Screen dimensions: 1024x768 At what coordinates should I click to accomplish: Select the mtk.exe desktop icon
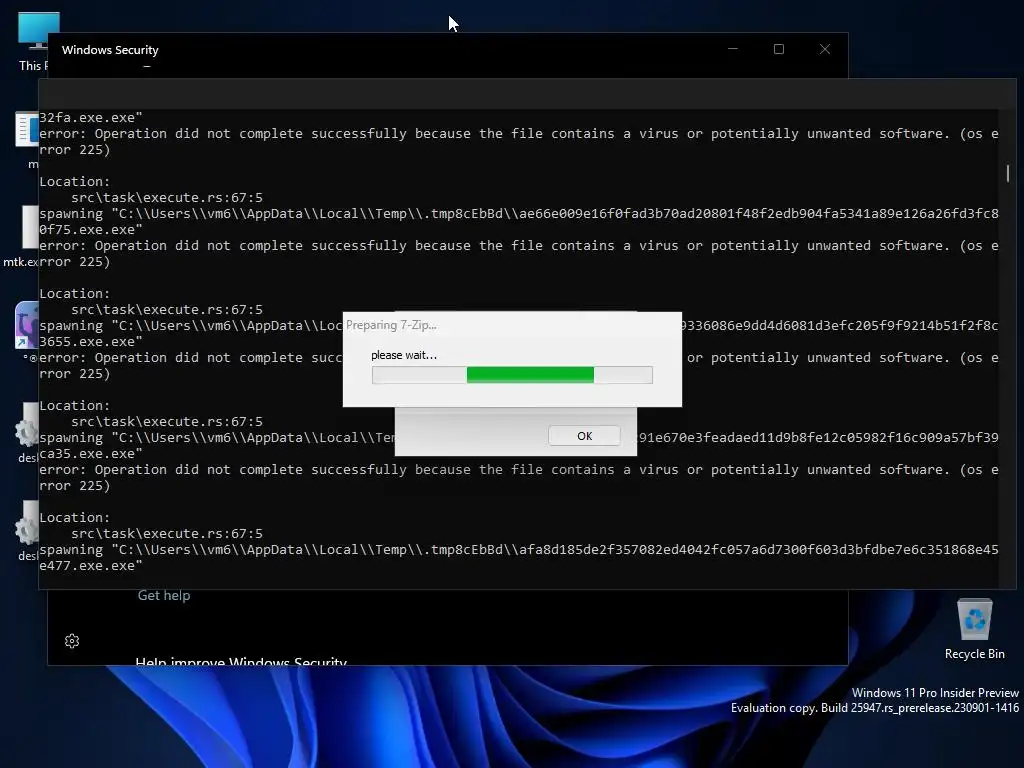(20, 236)
